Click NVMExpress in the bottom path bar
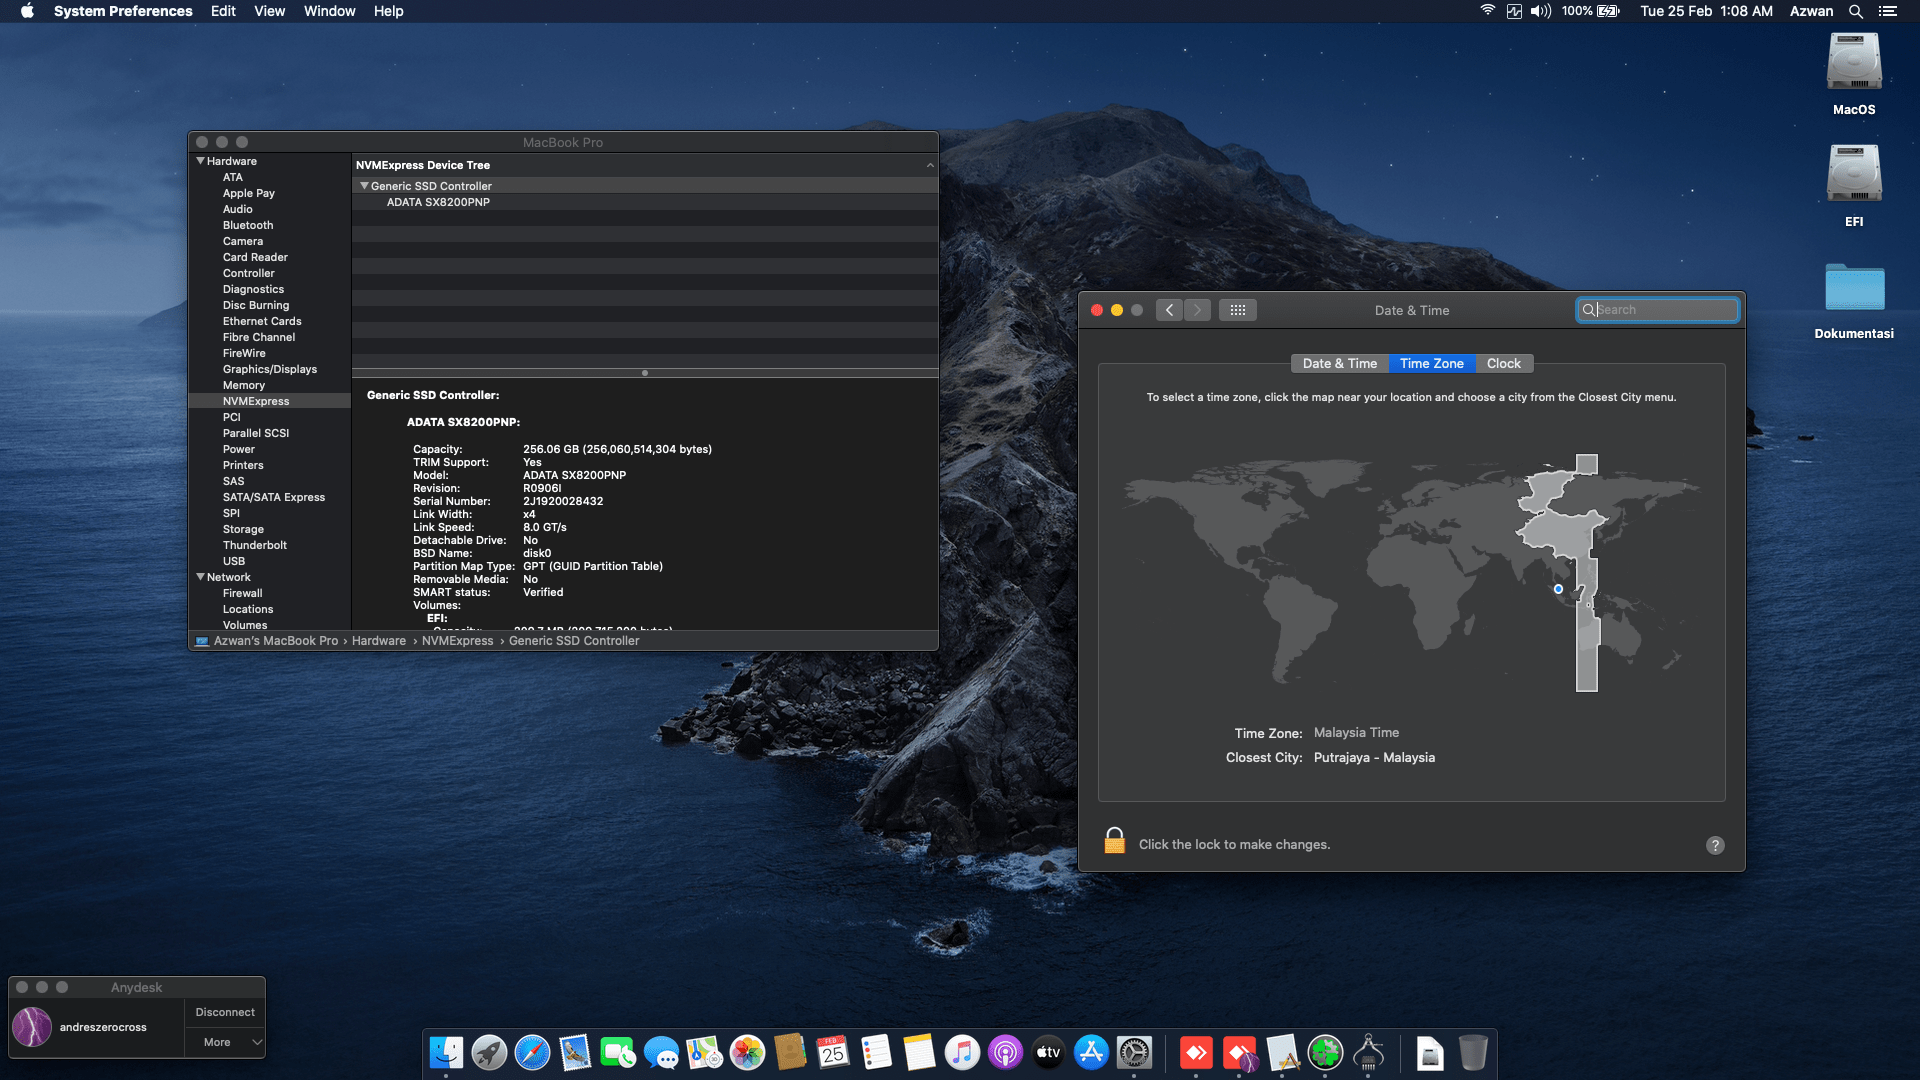The width and height of the screenshot is (1920, 1080). tap(457, 641)
